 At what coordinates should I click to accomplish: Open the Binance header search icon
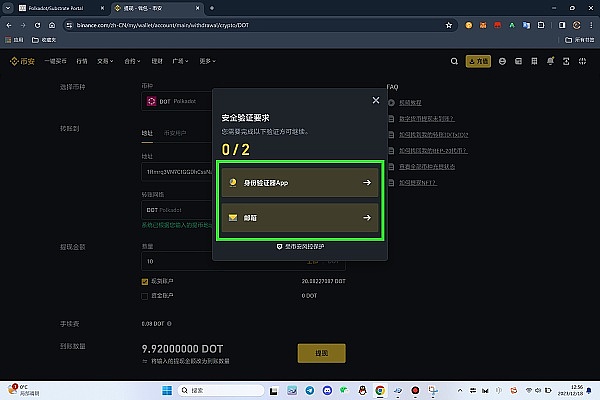coord(454,61)
